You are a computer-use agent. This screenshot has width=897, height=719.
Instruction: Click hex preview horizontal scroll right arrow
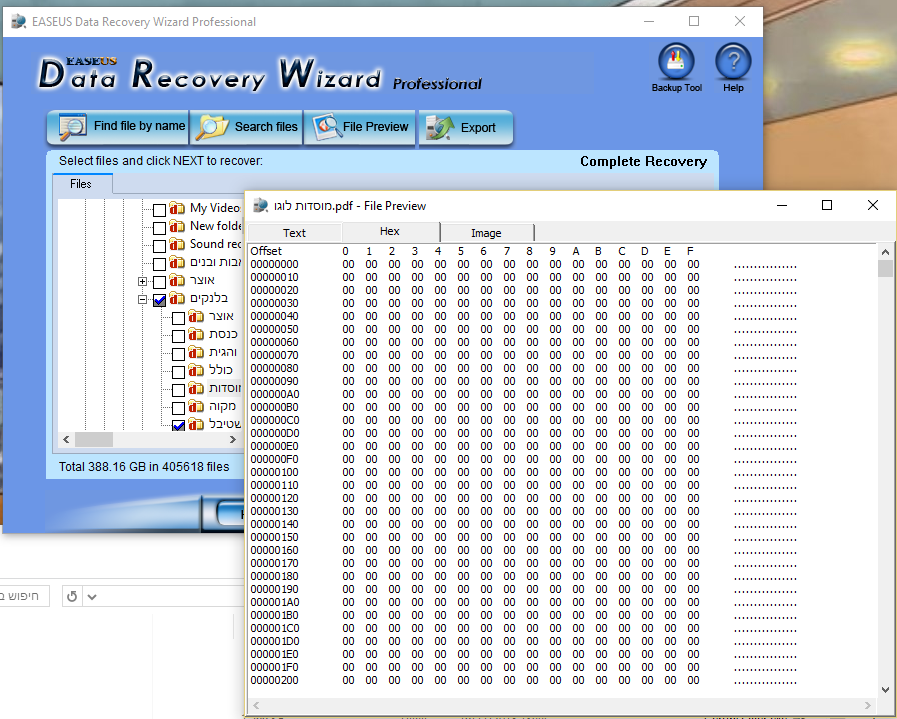pyautogui.click(x=868, y=705)
